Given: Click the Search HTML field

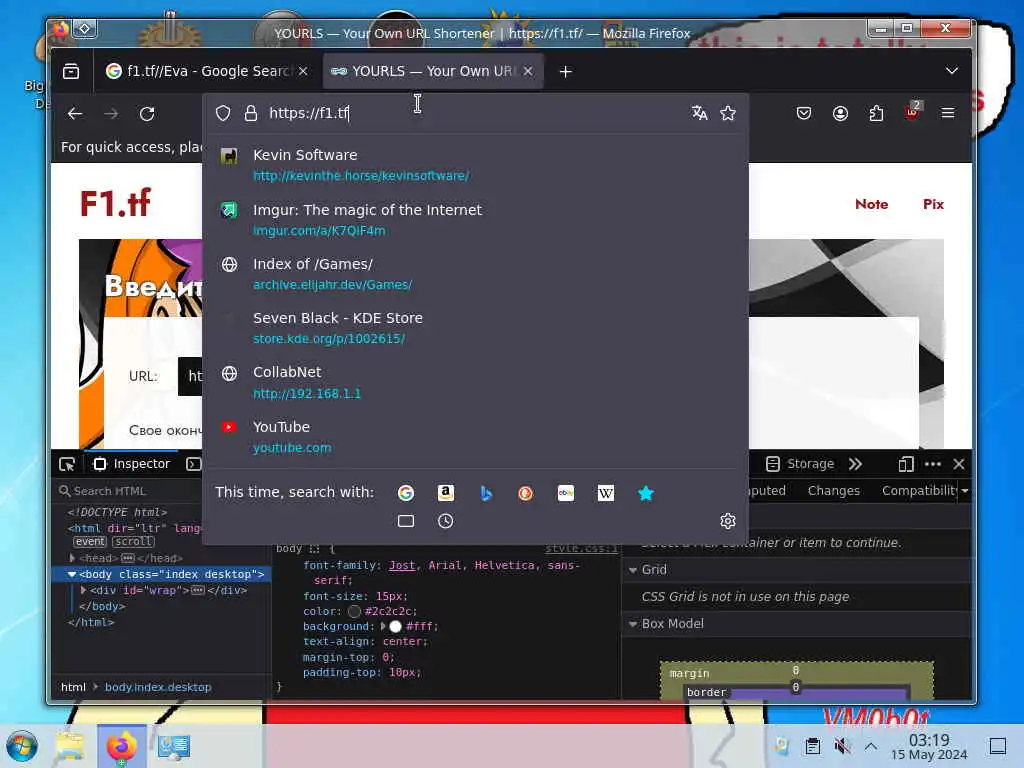Looking at the screenshot, I should click(x=131, y=491).
